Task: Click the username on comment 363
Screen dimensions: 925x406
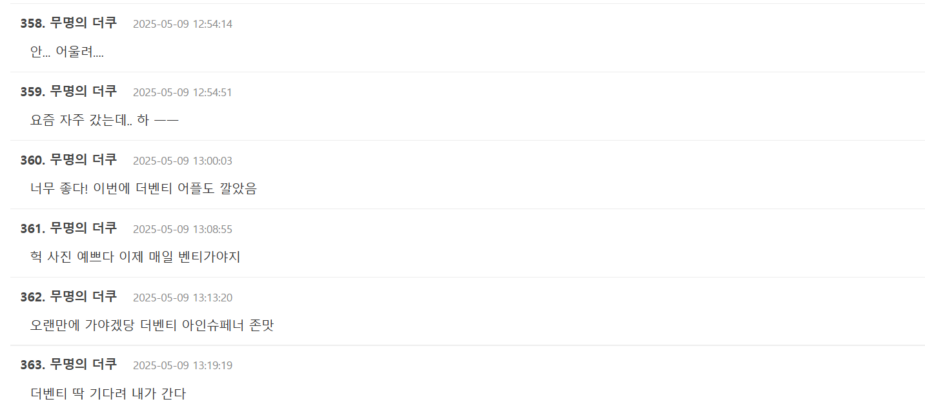Action: (83, 364)
